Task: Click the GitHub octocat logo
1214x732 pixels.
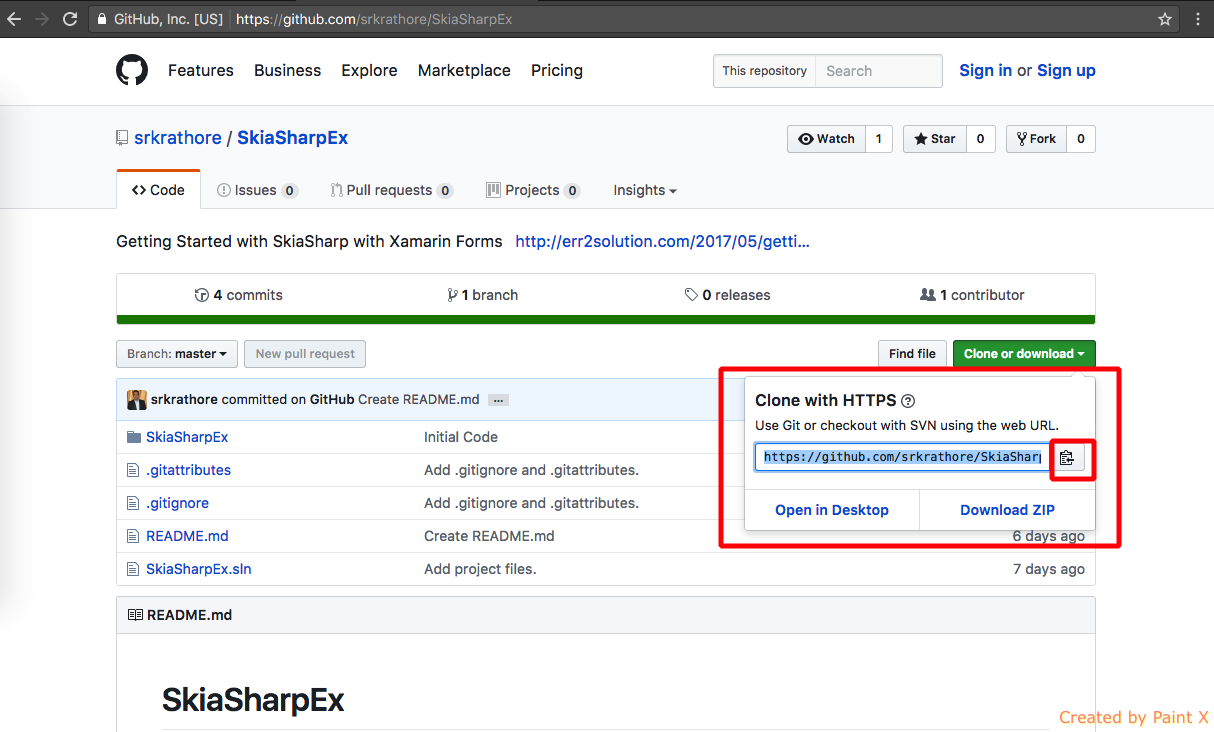Action: point(132,70)
